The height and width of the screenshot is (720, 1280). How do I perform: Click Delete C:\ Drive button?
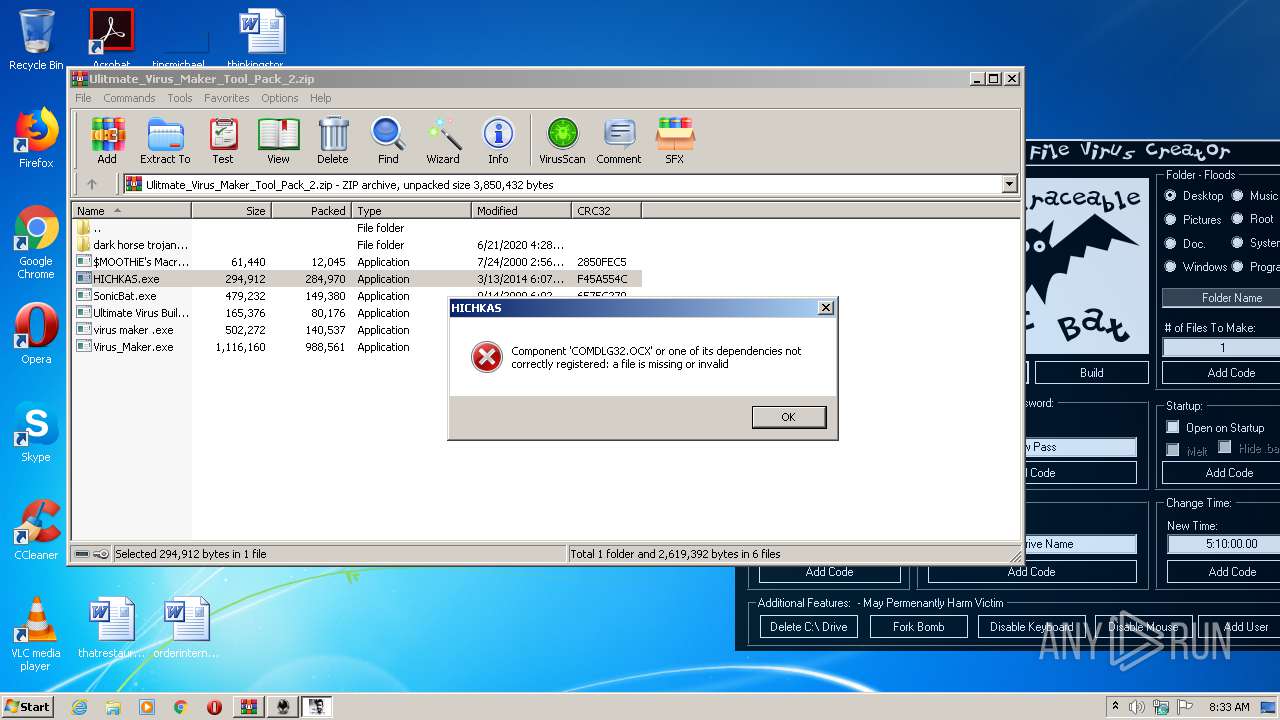click(808, 626)
